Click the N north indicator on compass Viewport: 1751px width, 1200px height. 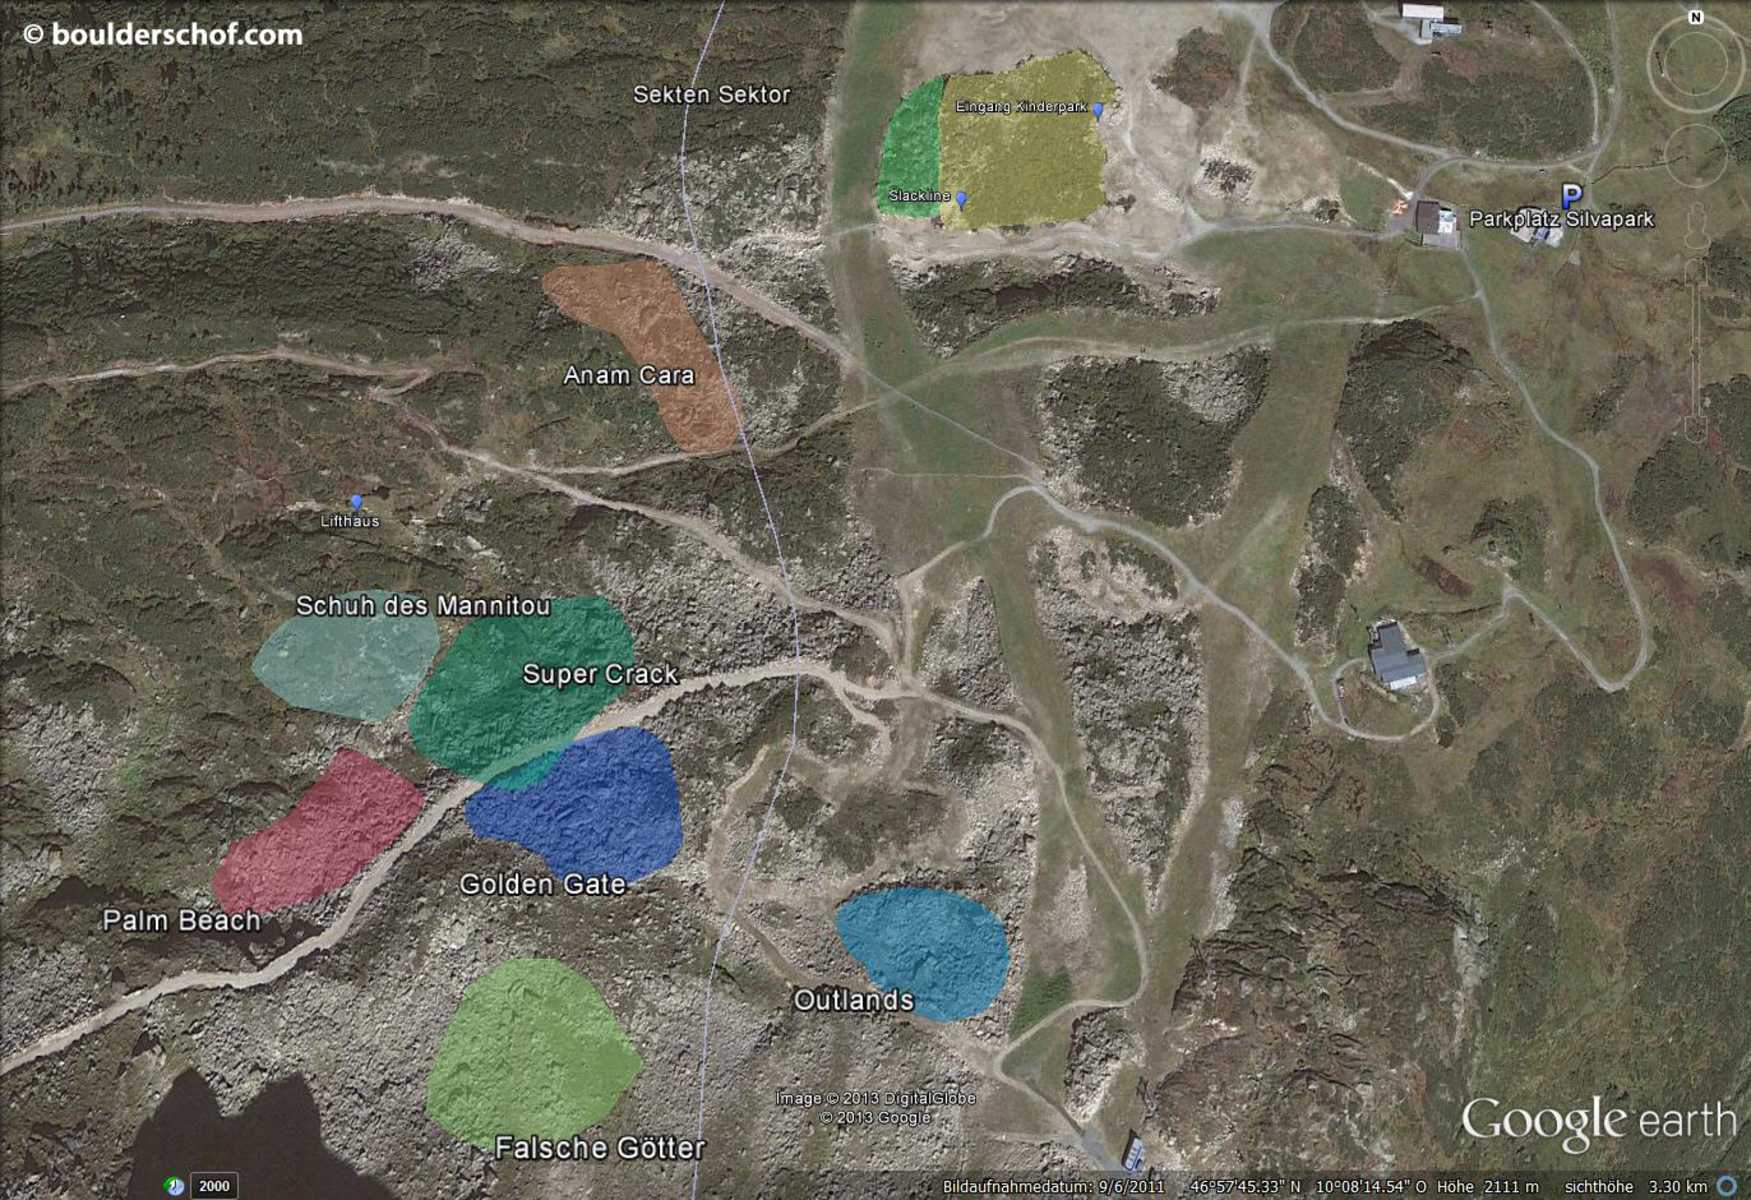[x=1695, y=17]
